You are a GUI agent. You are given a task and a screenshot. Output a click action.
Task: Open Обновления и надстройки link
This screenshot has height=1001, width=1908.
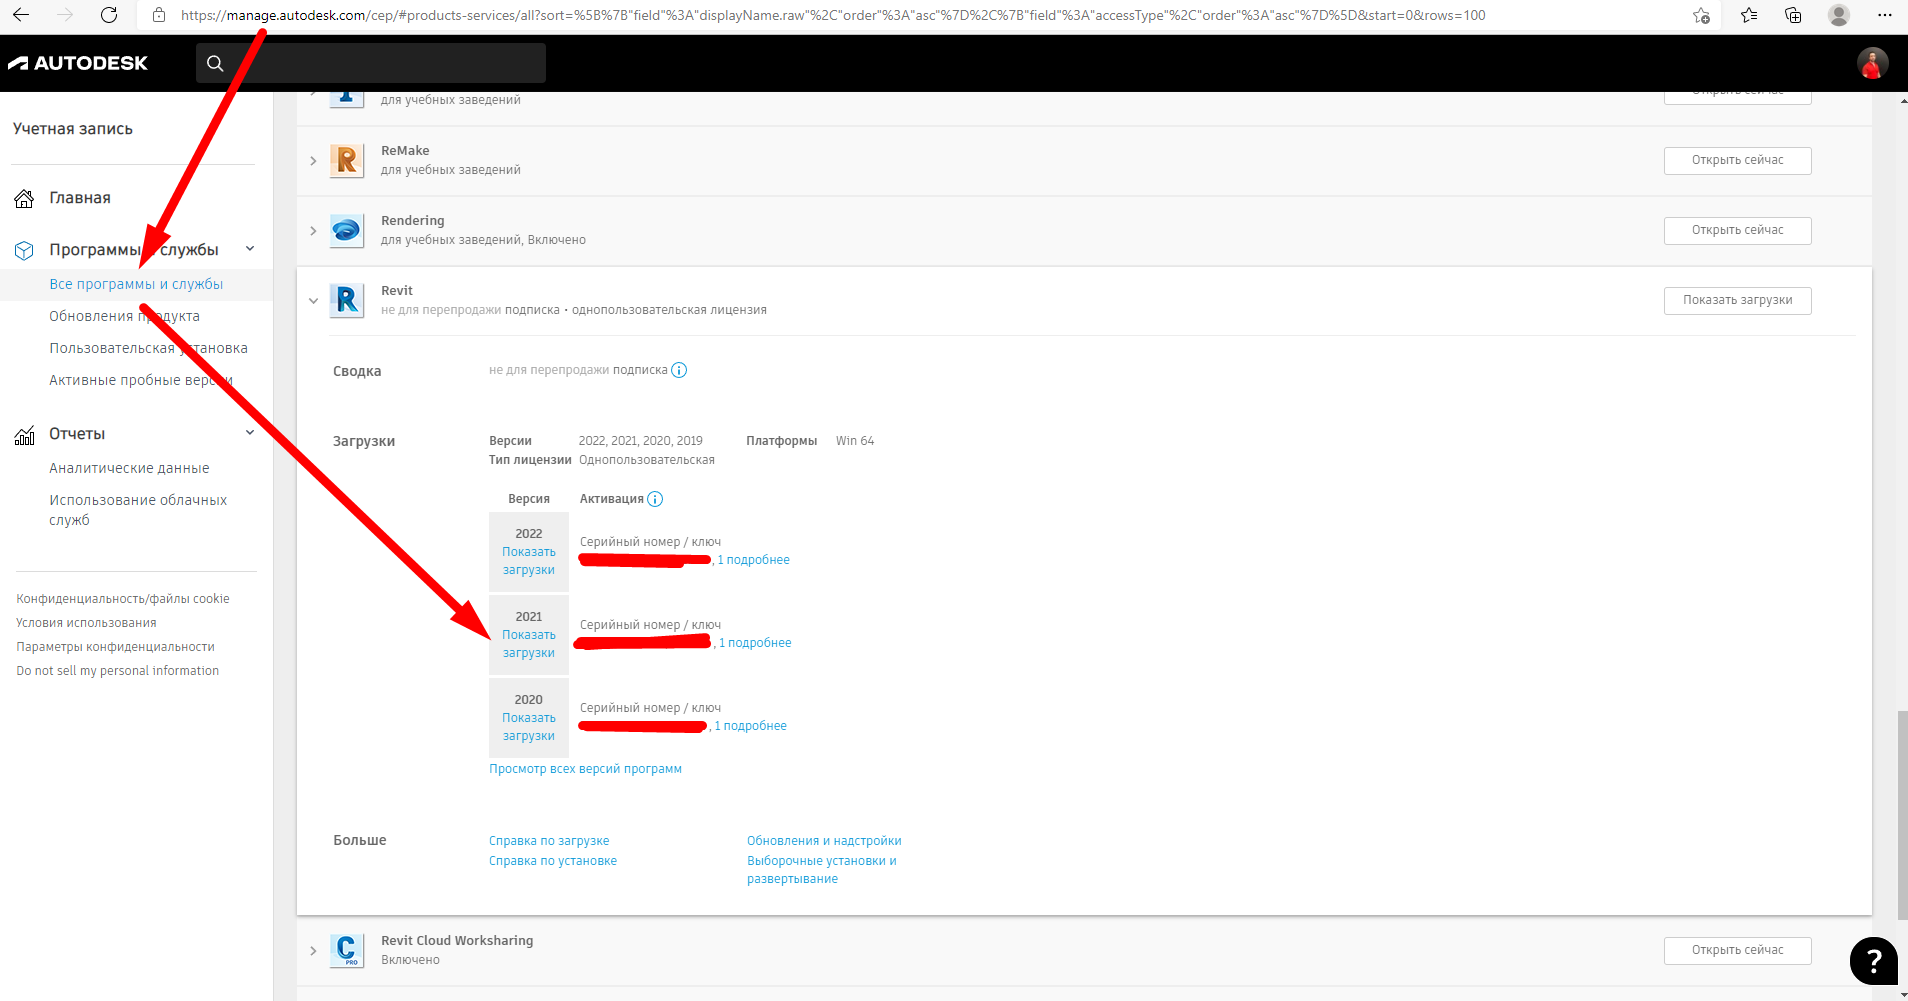824,841
